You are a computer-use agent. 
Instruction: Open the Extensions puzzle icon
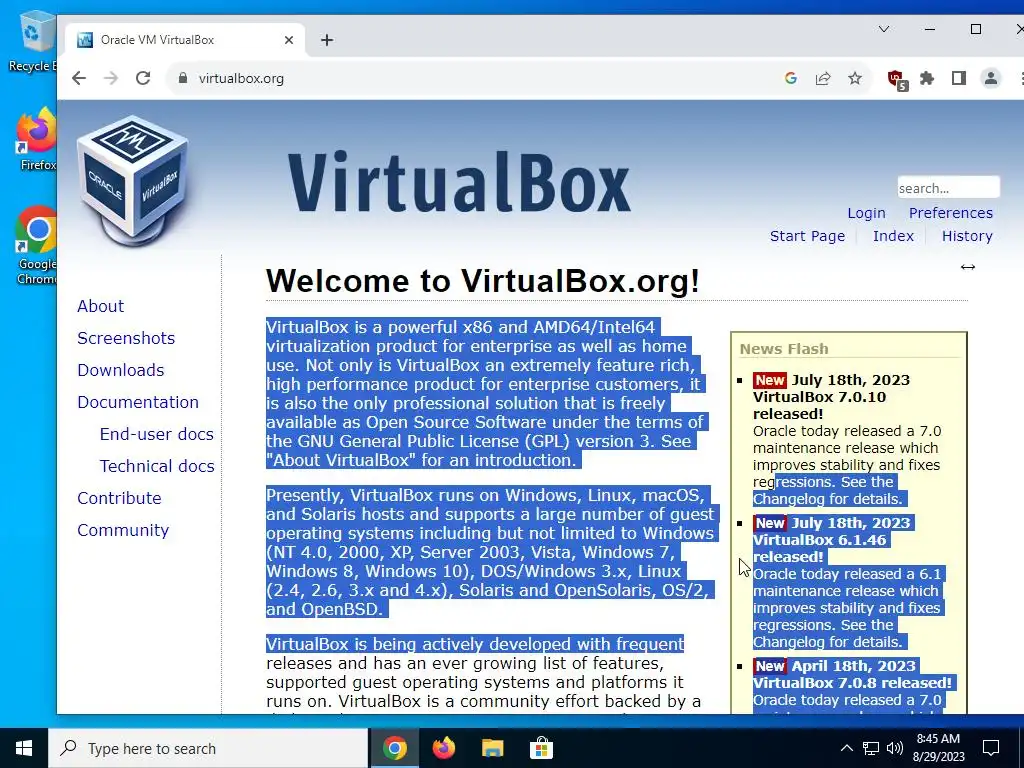pos(927,78)
